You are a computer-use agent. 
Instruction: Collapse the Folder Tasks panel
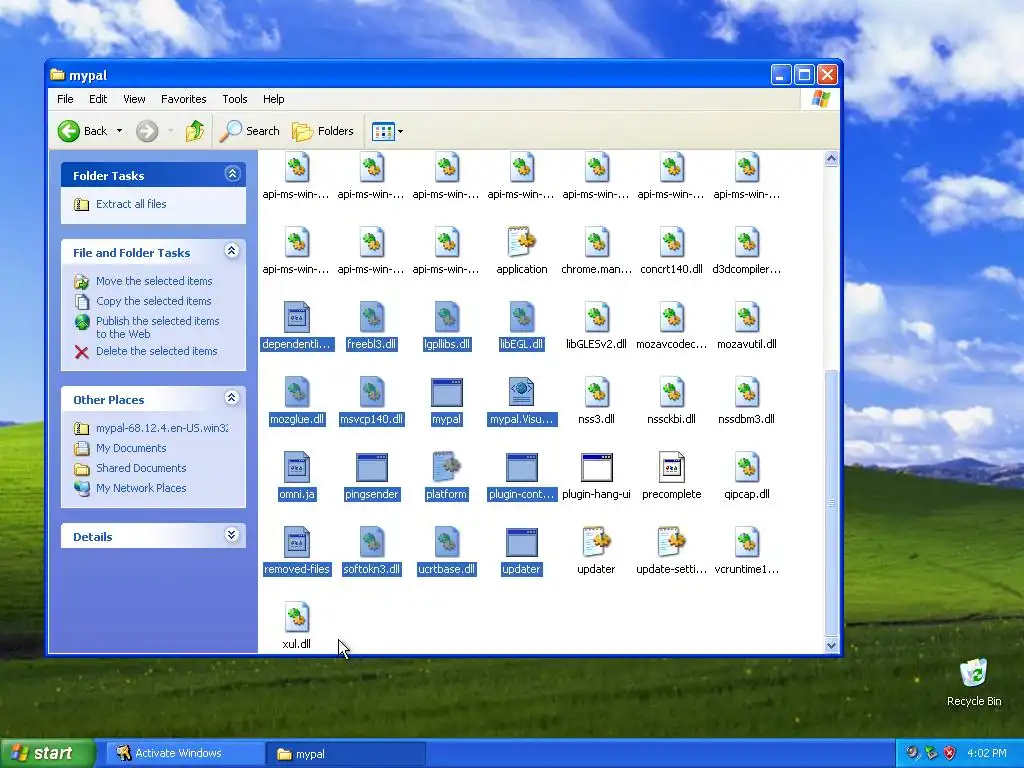[232, 174]
